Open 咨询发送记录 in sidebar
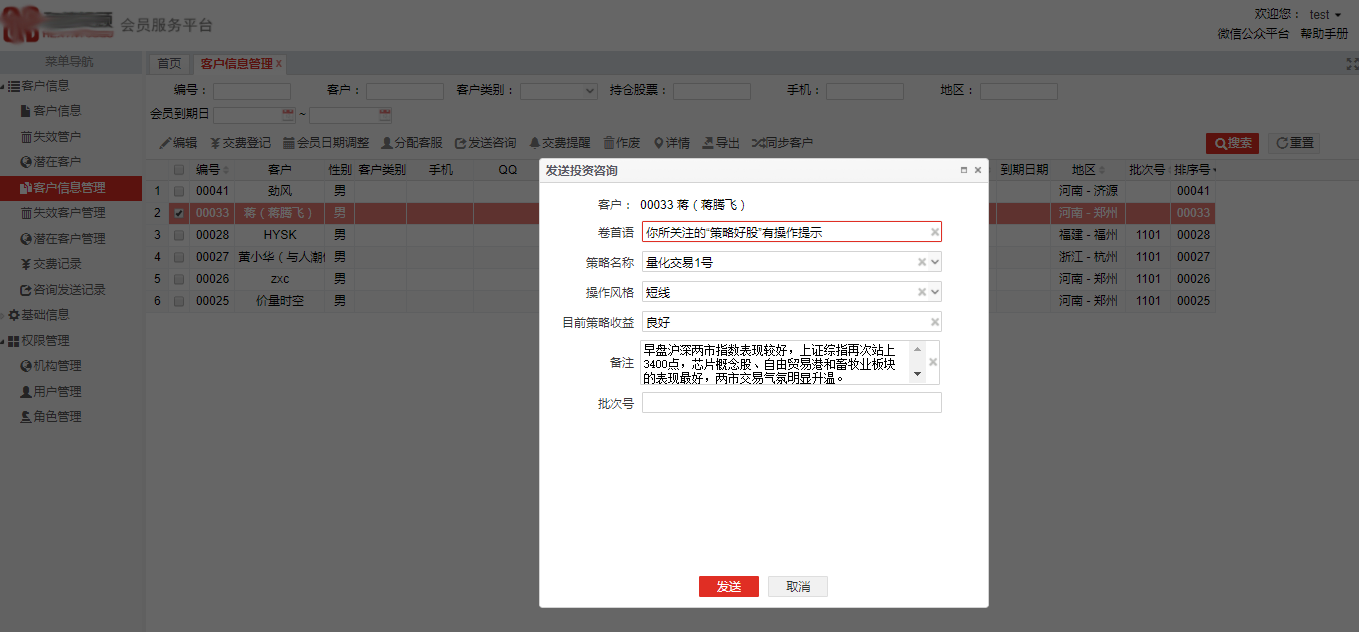This screenshot has width=1359, height=632. pyautogui.click(x=63, y=290)
